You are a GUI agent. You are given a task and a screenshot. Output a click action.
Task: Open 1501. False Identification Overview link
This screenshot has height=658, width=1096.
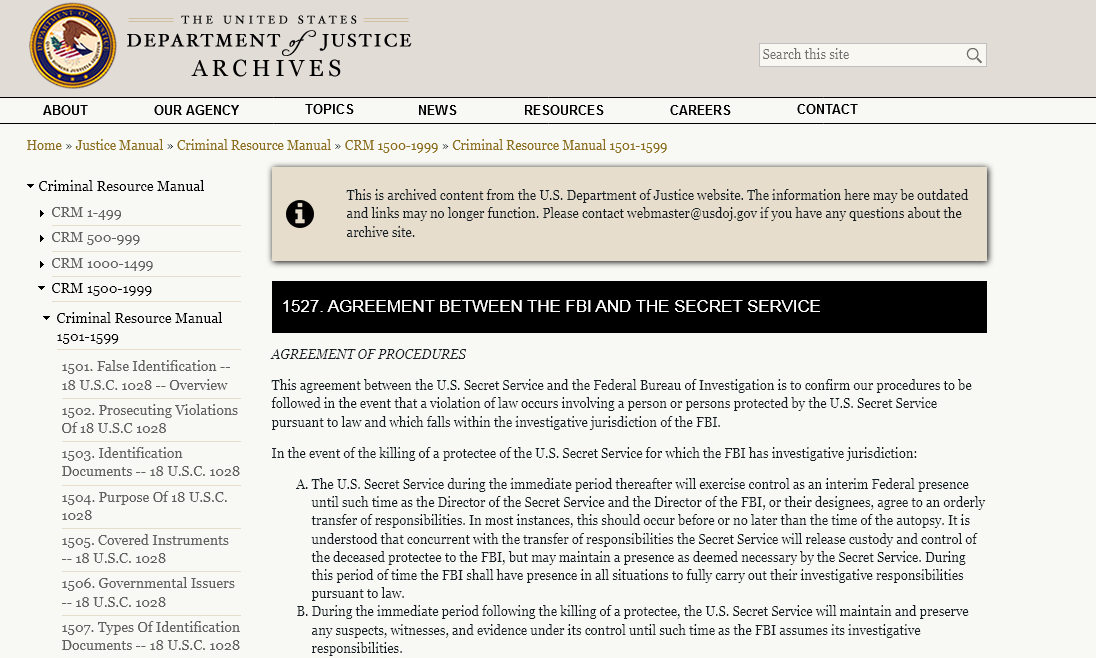[x=145, y=376]
